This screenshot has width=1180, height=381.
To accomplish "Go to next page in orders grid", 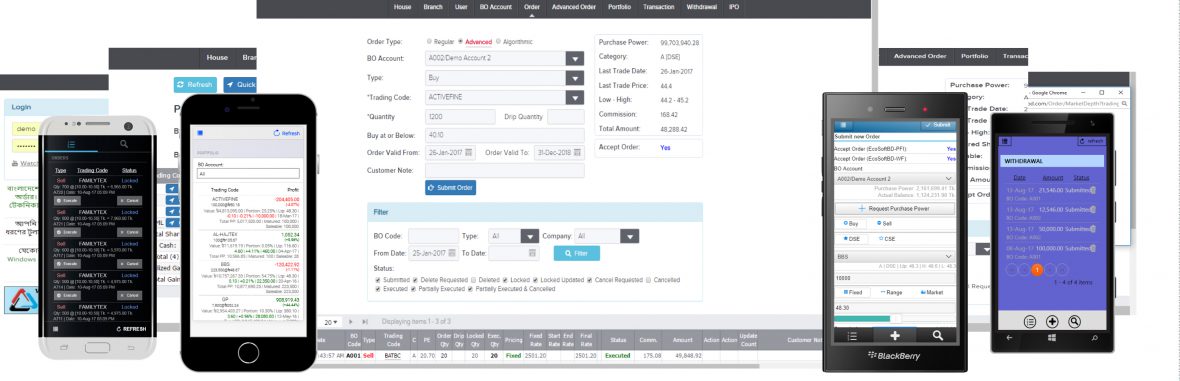I will point(350,322).
